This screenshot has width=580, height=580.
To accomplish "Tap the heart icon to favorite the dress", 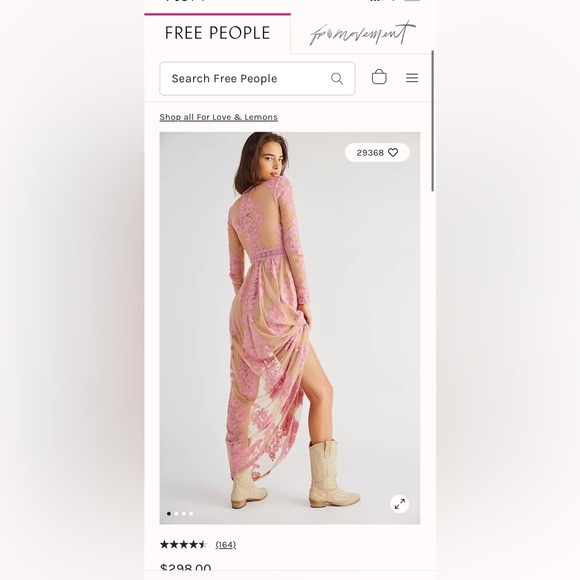I will pos(393,152).
